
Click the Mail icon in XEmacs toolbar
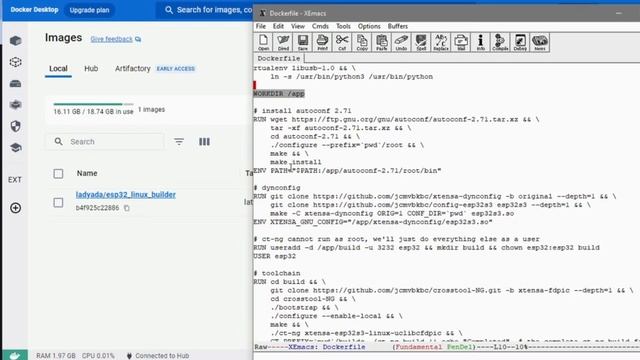click(460, 42)
